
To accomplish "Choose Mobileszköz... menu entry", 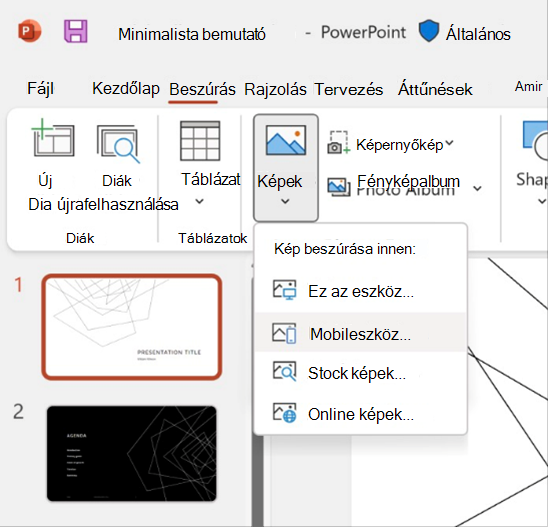I will click(x=360, y=332).
